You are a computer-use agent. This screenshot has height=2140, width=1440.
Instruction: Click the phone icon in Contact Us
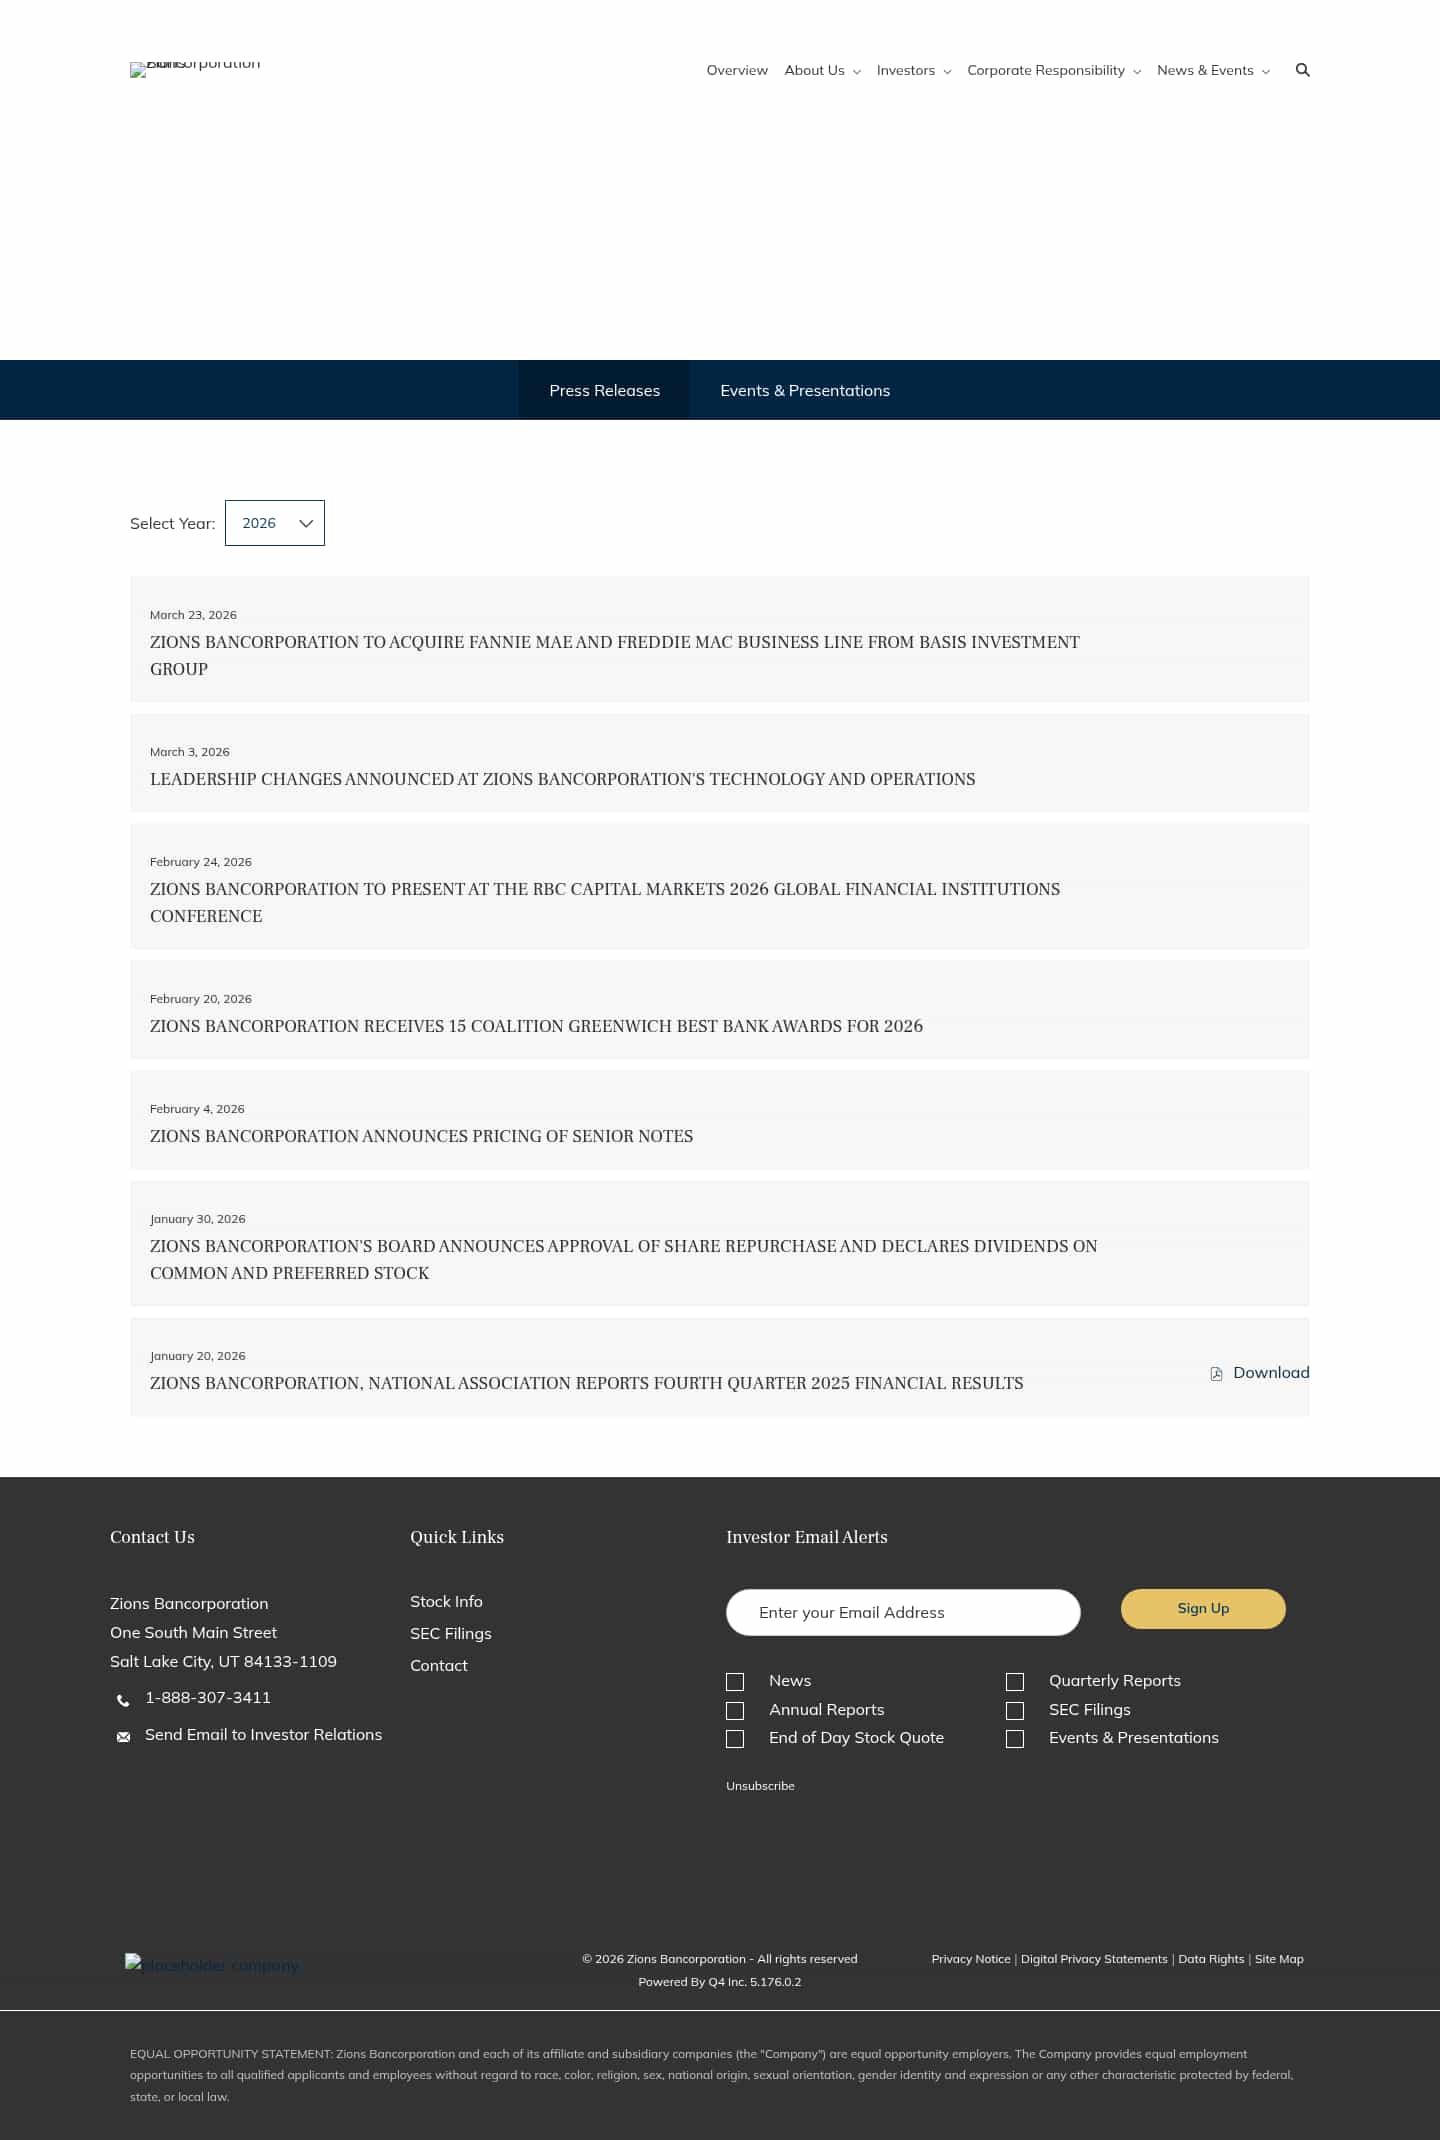coord(123,1699)
